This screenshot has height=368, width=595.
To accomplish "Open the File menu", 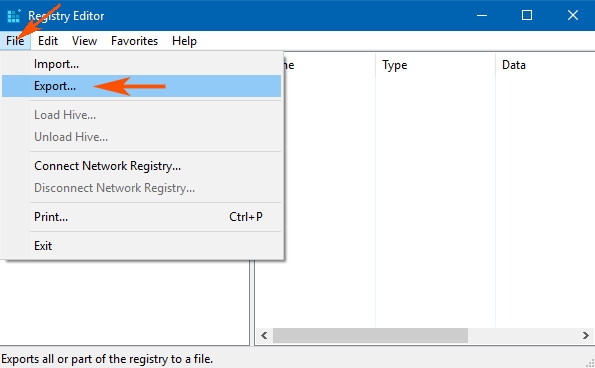I will click(15, 41).
